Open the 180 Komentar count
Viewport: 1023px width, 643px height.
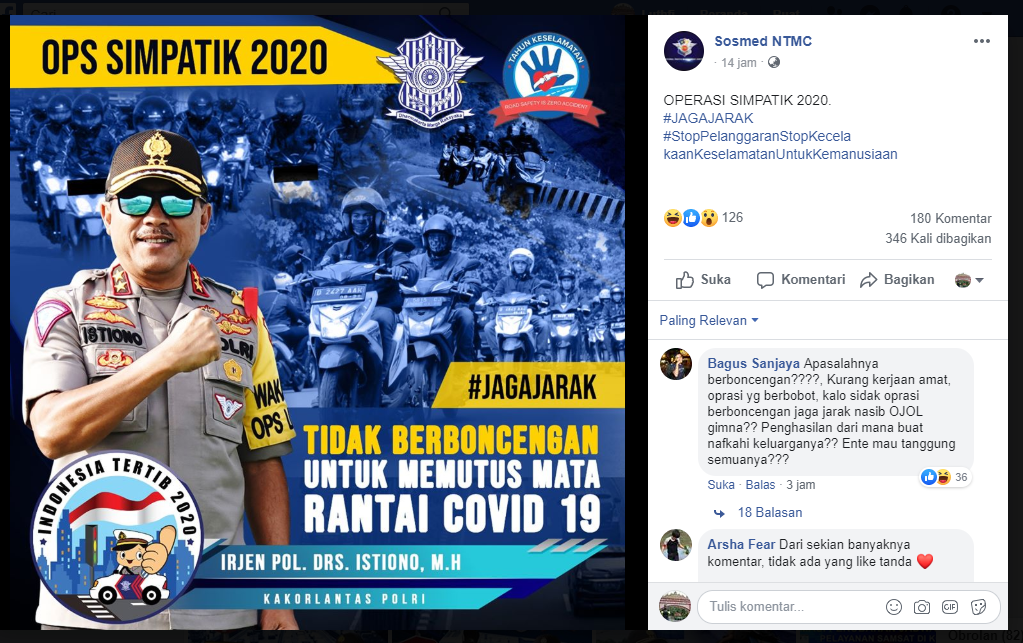tap(951, 218)
